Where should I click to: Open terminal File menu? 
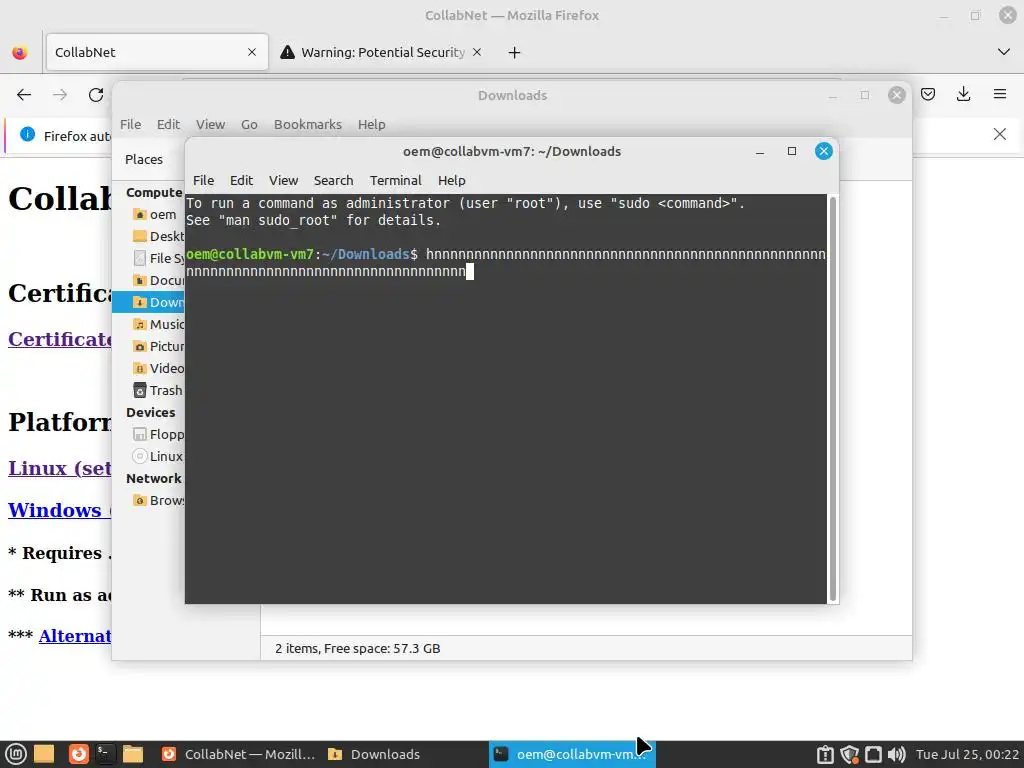(x=203, y=180)
